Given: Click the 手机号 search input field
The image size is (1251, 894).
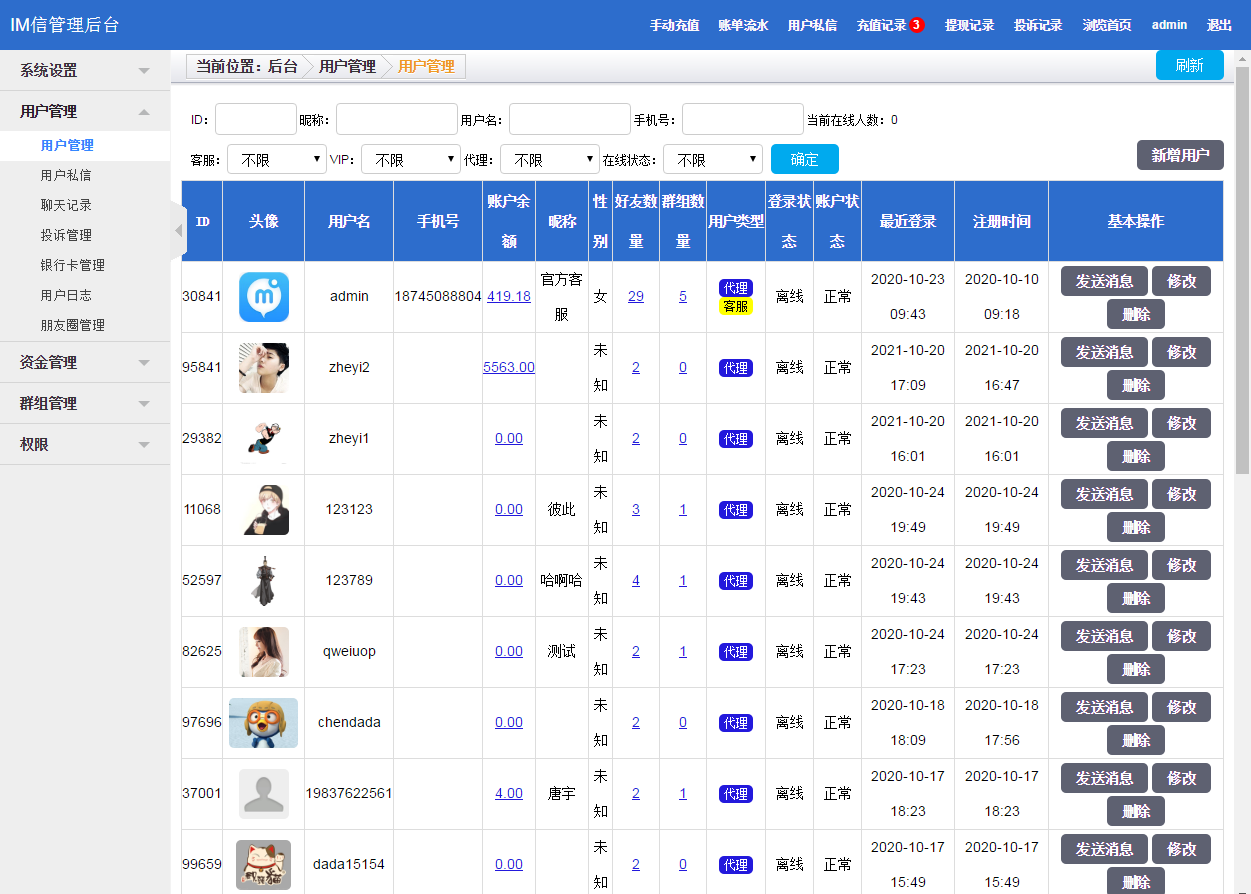Looking at the screenshot, I should pyautogui.click(x=742, y=119).
